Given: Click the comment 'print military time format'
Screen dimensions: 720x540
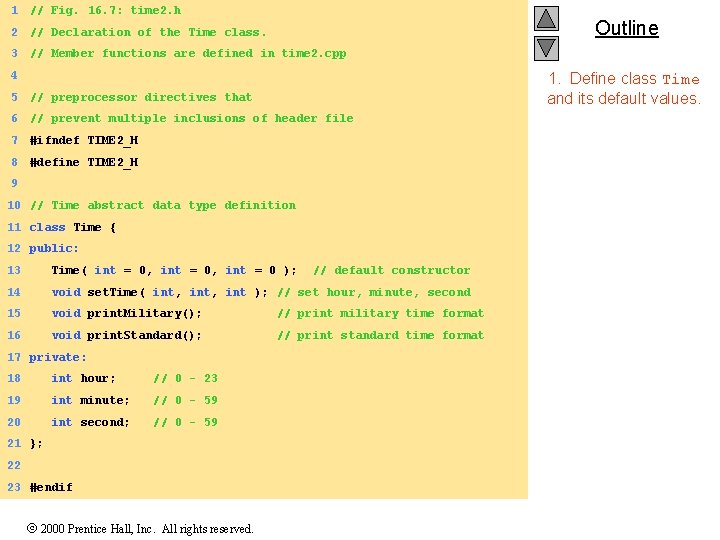Looking at the screenshot, I should pyautogui.click(x=390, y=313).
